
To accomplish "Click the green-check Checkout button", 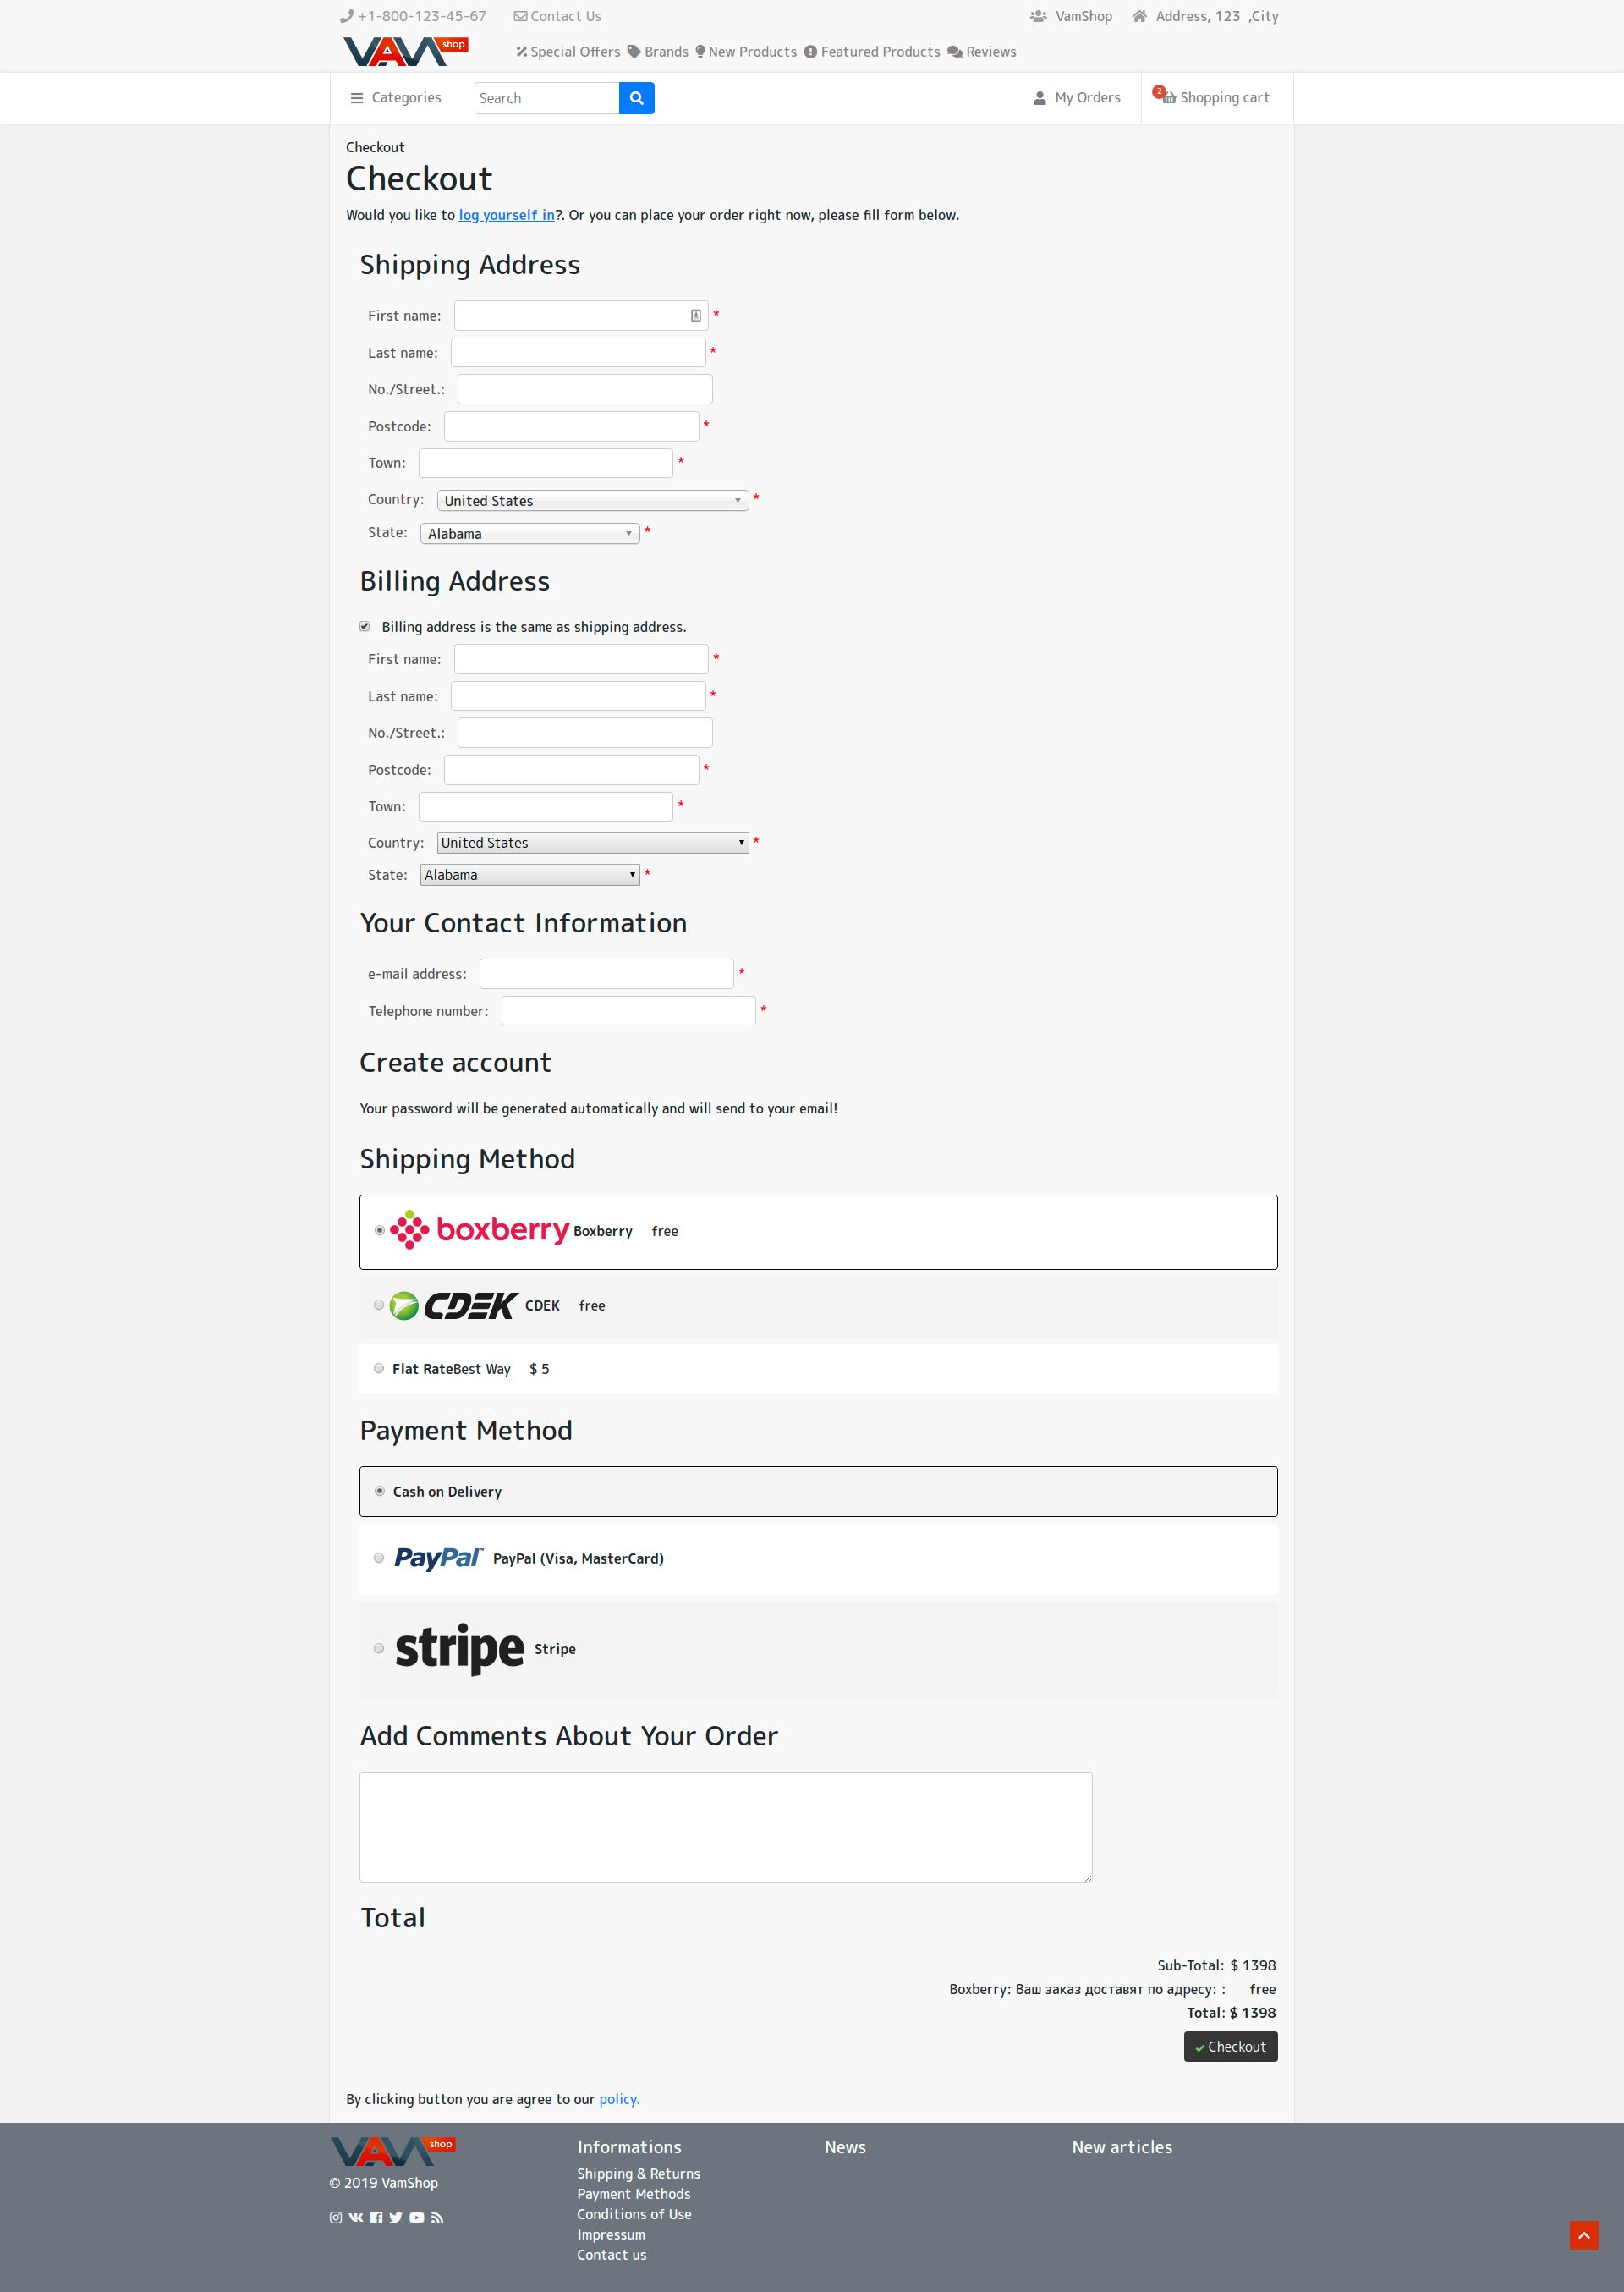I will 1230,2046.
